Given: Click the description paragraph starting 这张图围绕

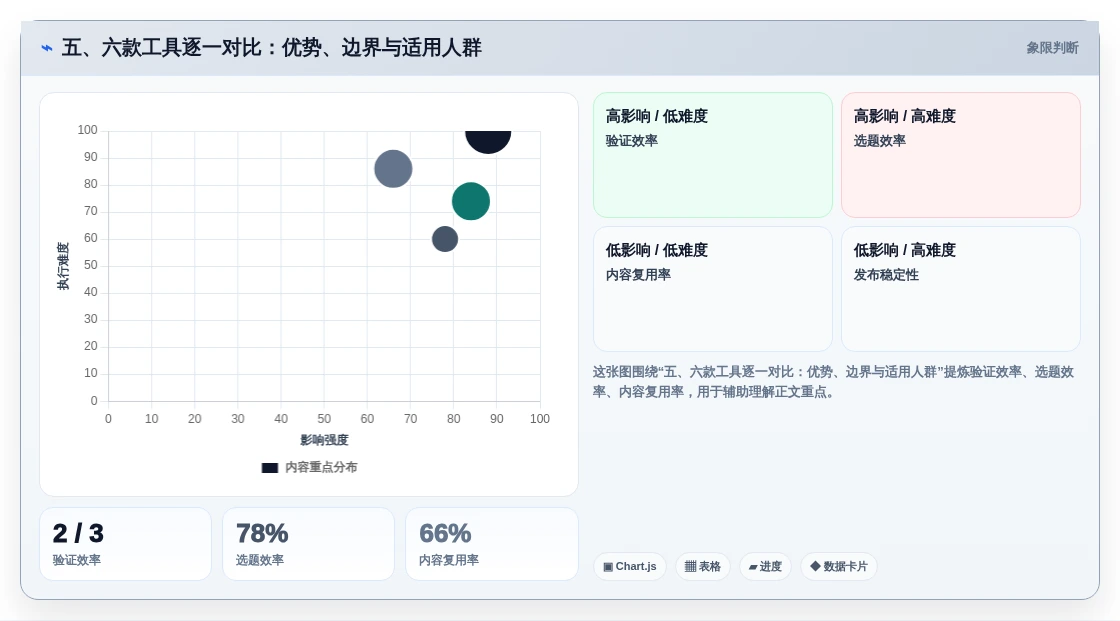Looking at the screenshot, I should (833, 382).
